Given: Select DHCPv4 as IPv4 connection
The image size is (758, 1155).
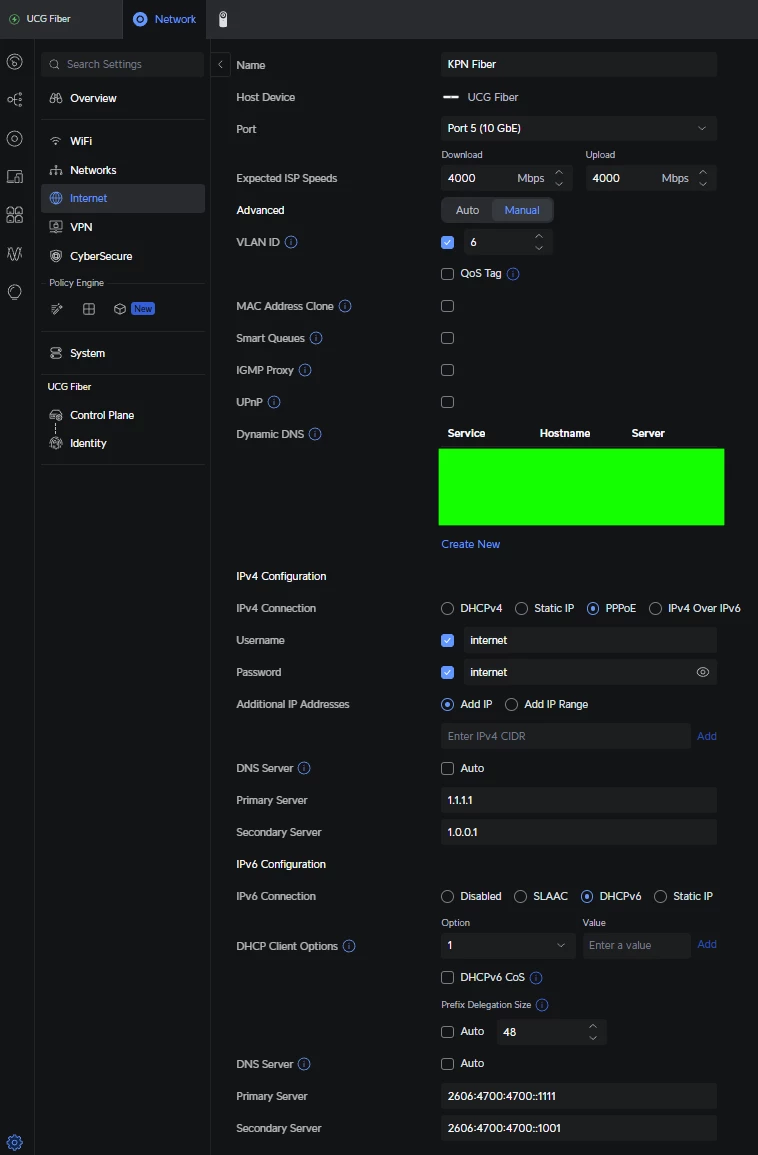Looking at the screenshot, I should click(x=448, y=608).
